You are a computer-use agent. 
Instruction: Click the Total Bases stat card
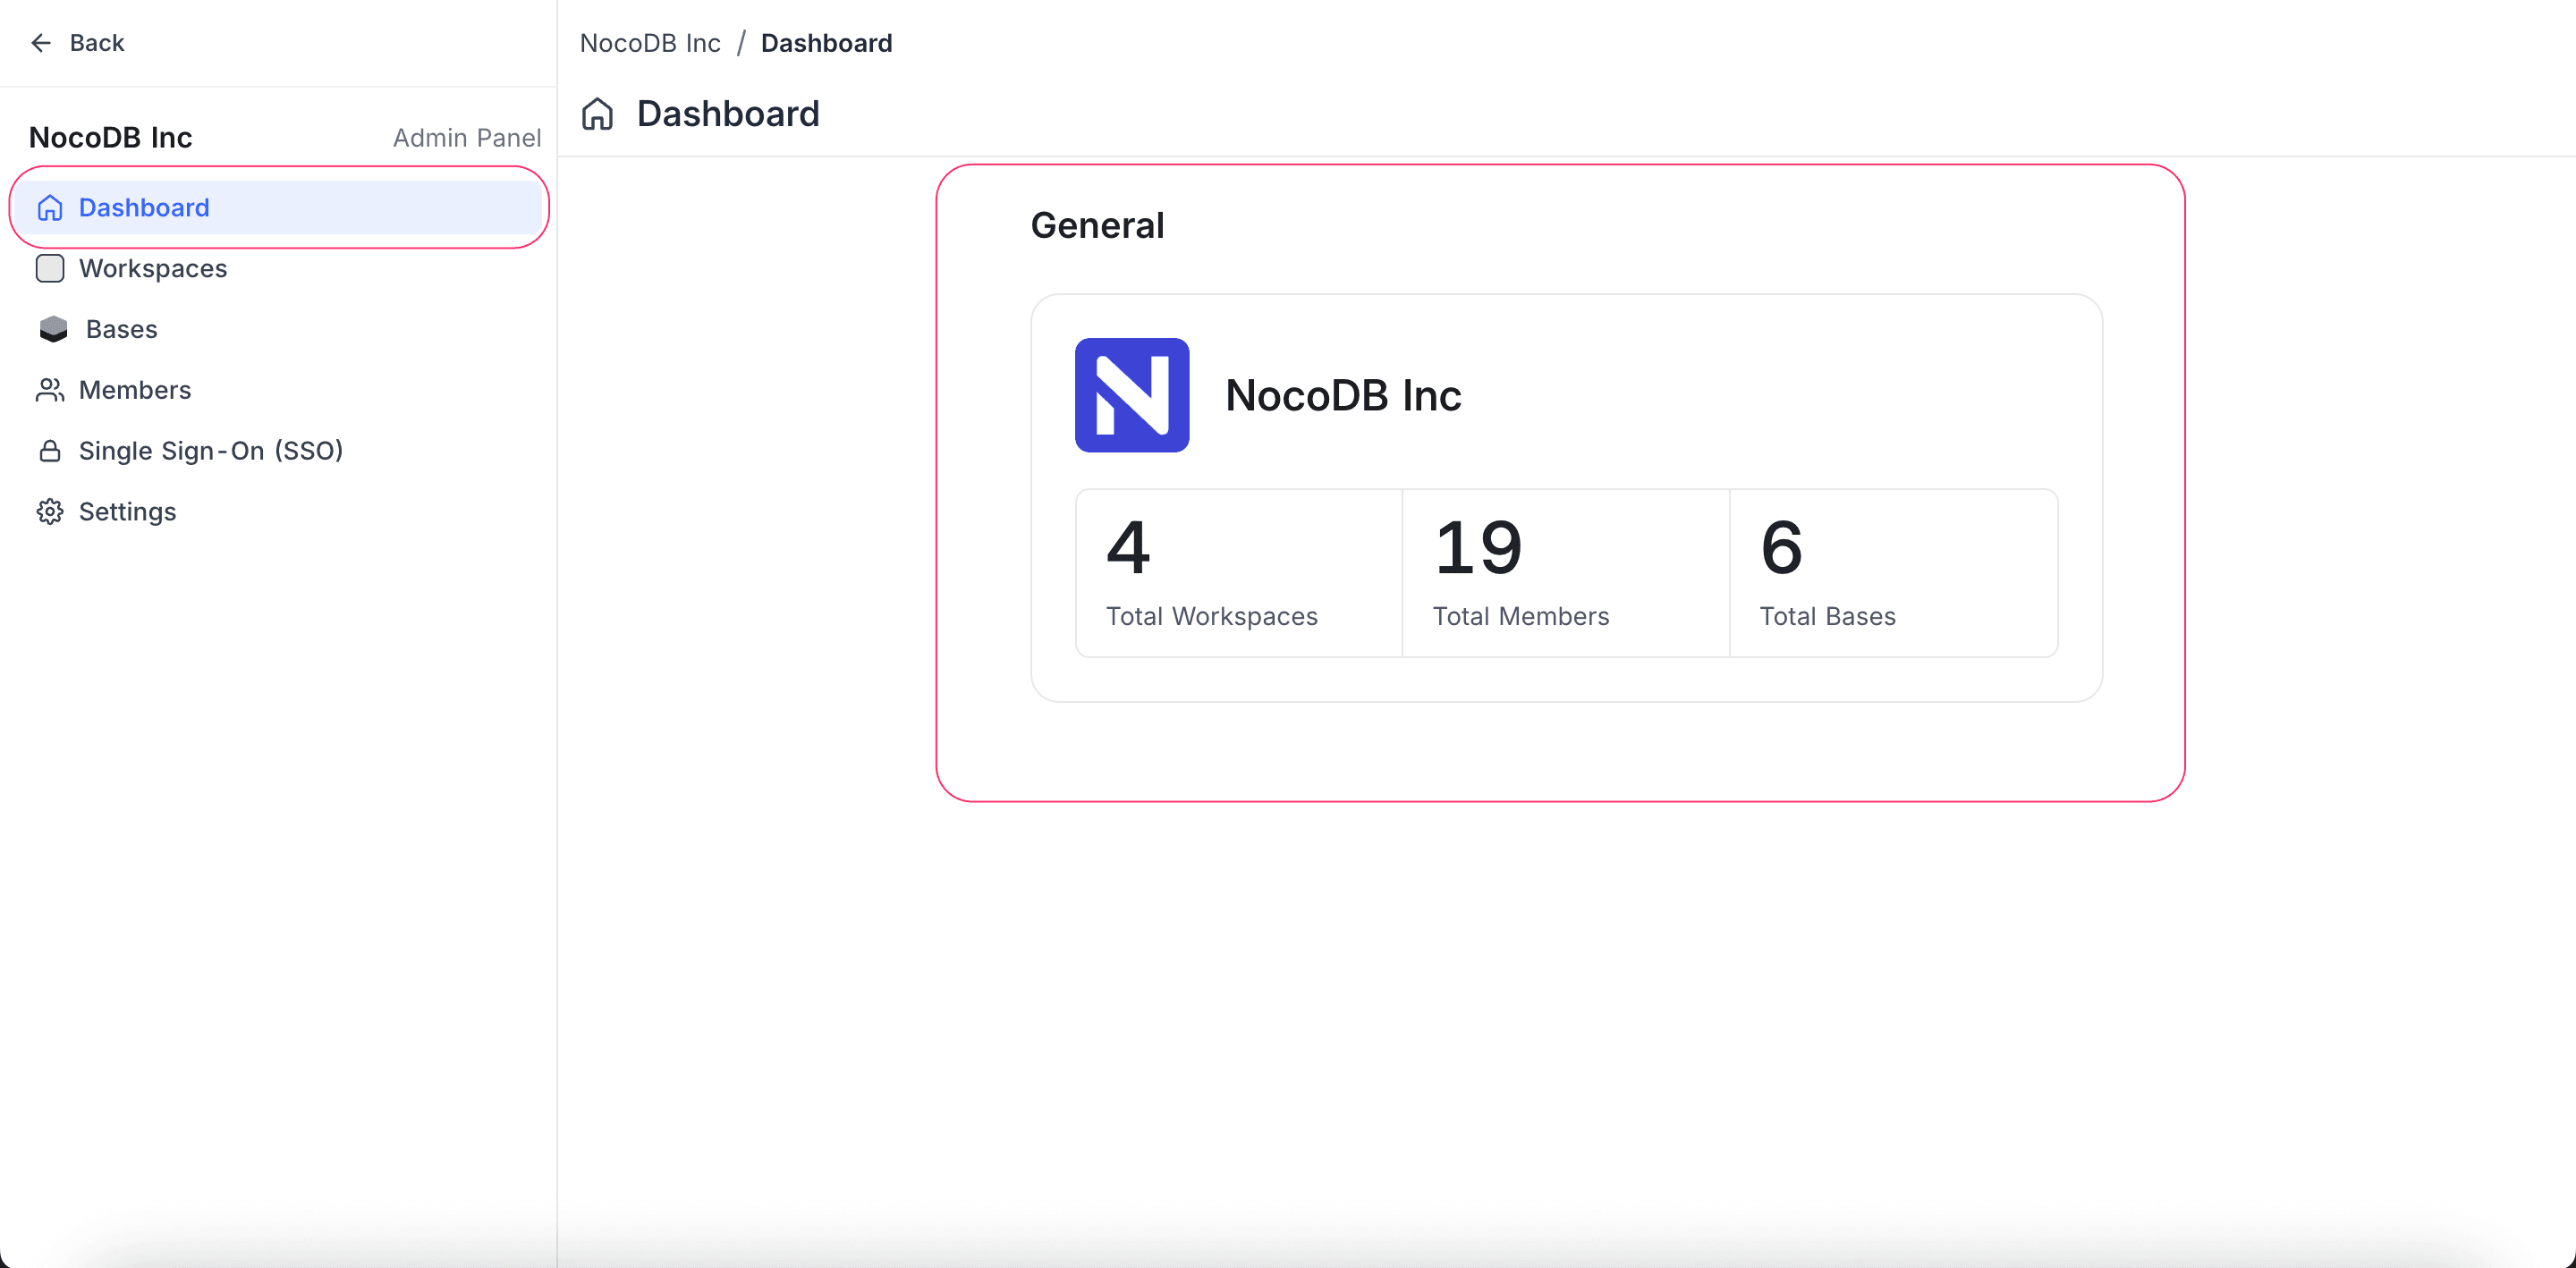point(1892,573)
